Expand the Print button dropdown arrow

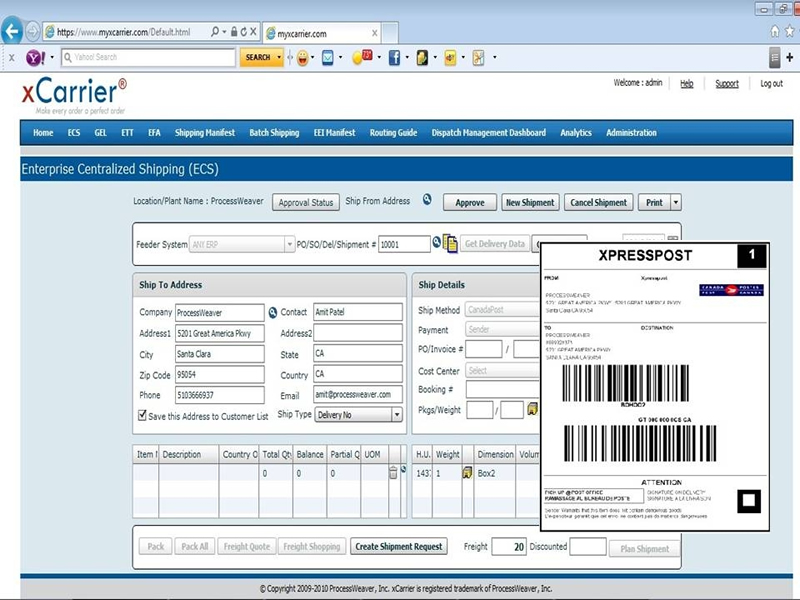pos(676,203)
